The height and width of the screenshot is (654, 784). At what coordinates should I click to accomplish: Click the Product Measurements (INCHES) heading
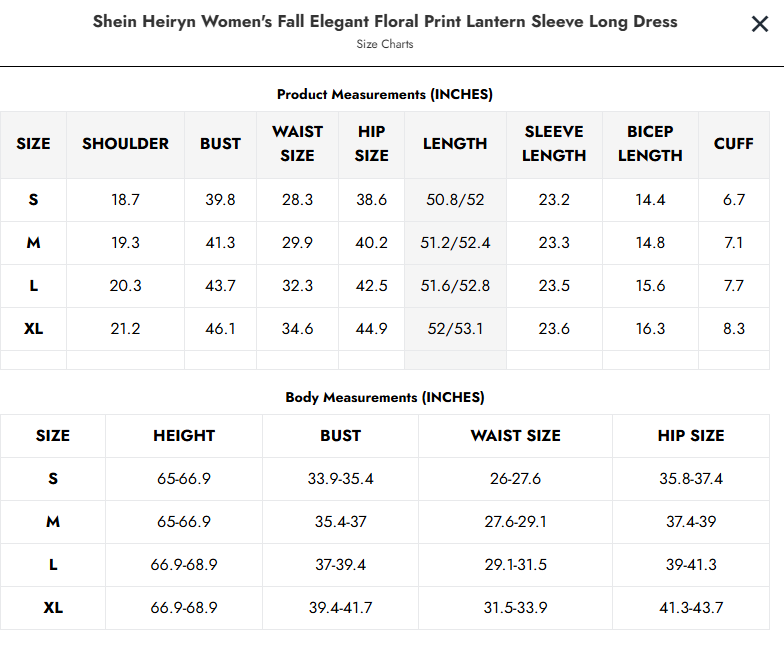tap(385, 94)
